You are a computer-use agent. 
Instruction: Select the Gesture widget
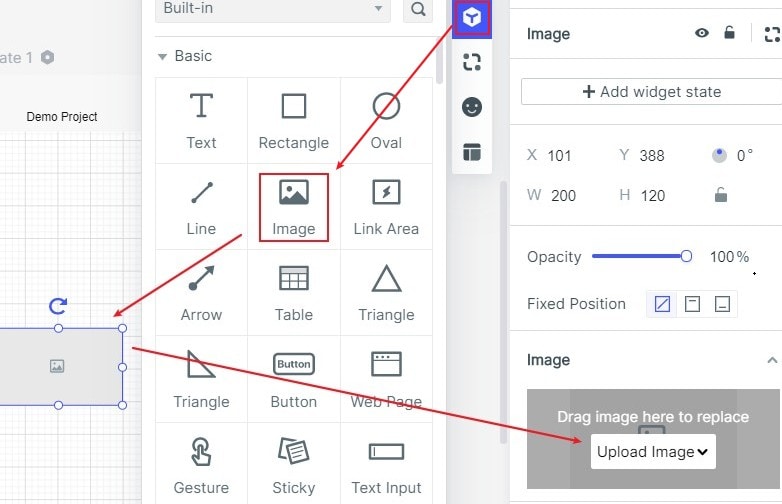click(x=201, y=465)
